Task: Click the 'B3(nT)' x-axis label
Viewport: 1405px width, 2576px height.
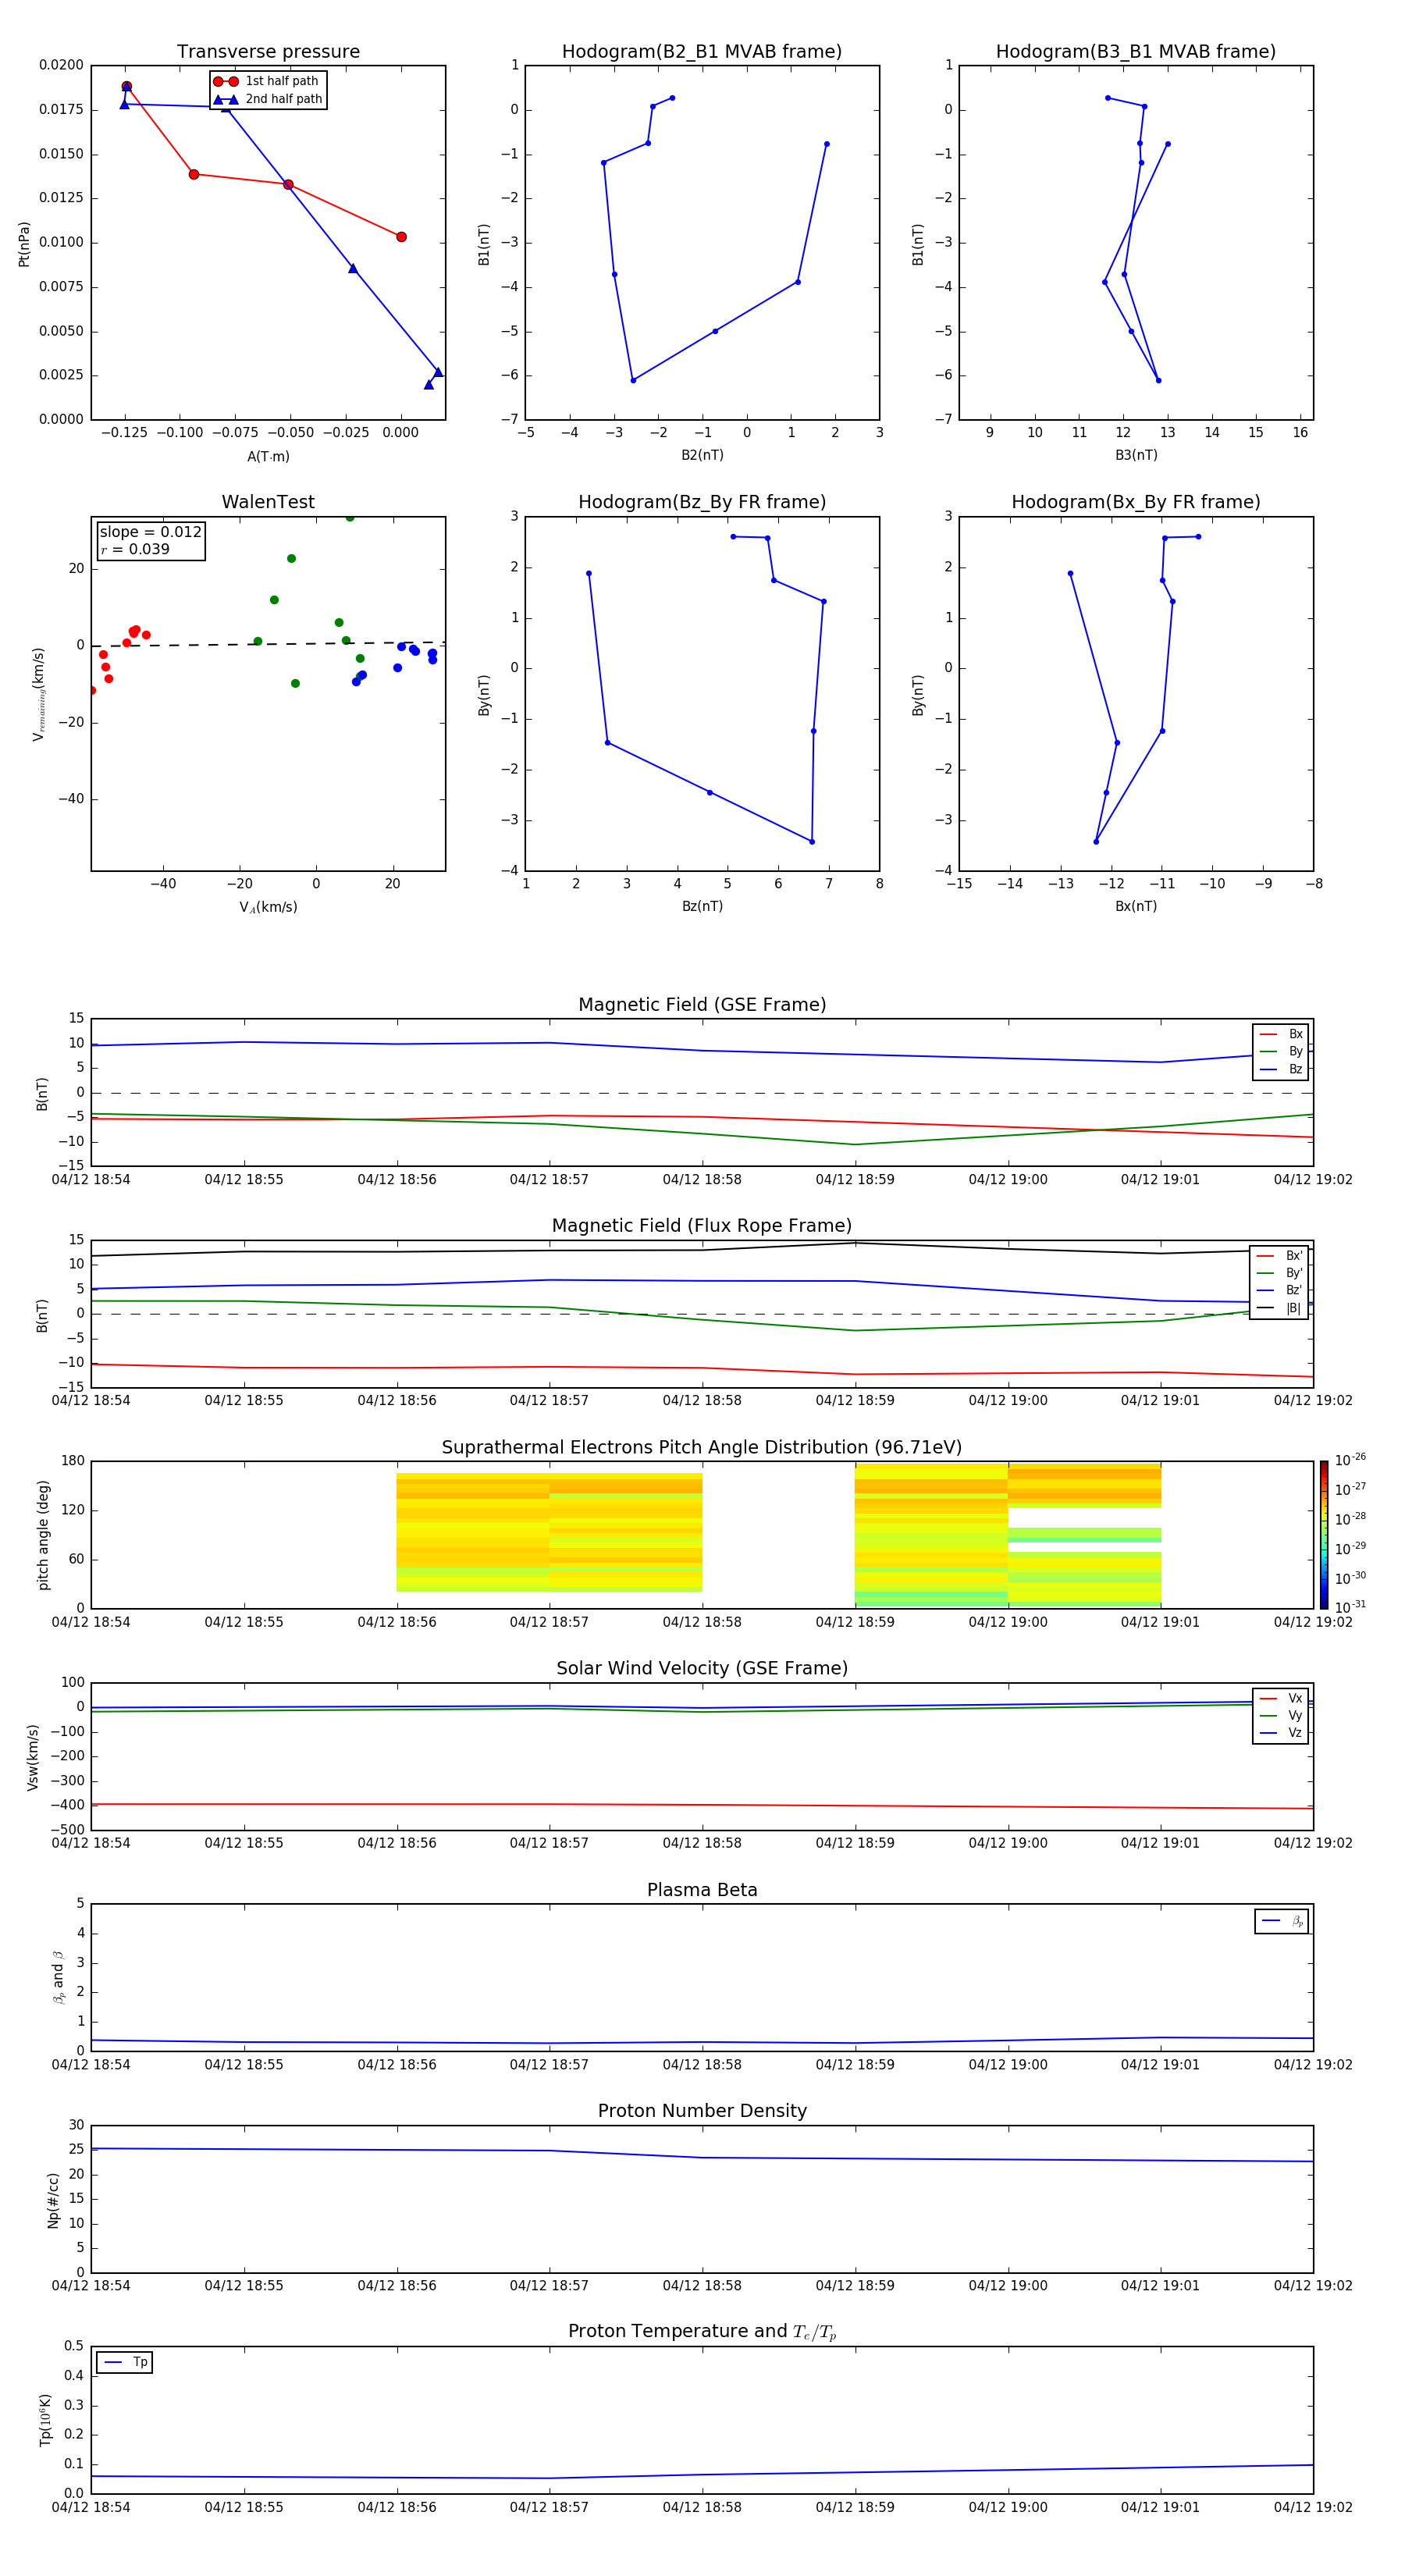Action: (1136, 455)
